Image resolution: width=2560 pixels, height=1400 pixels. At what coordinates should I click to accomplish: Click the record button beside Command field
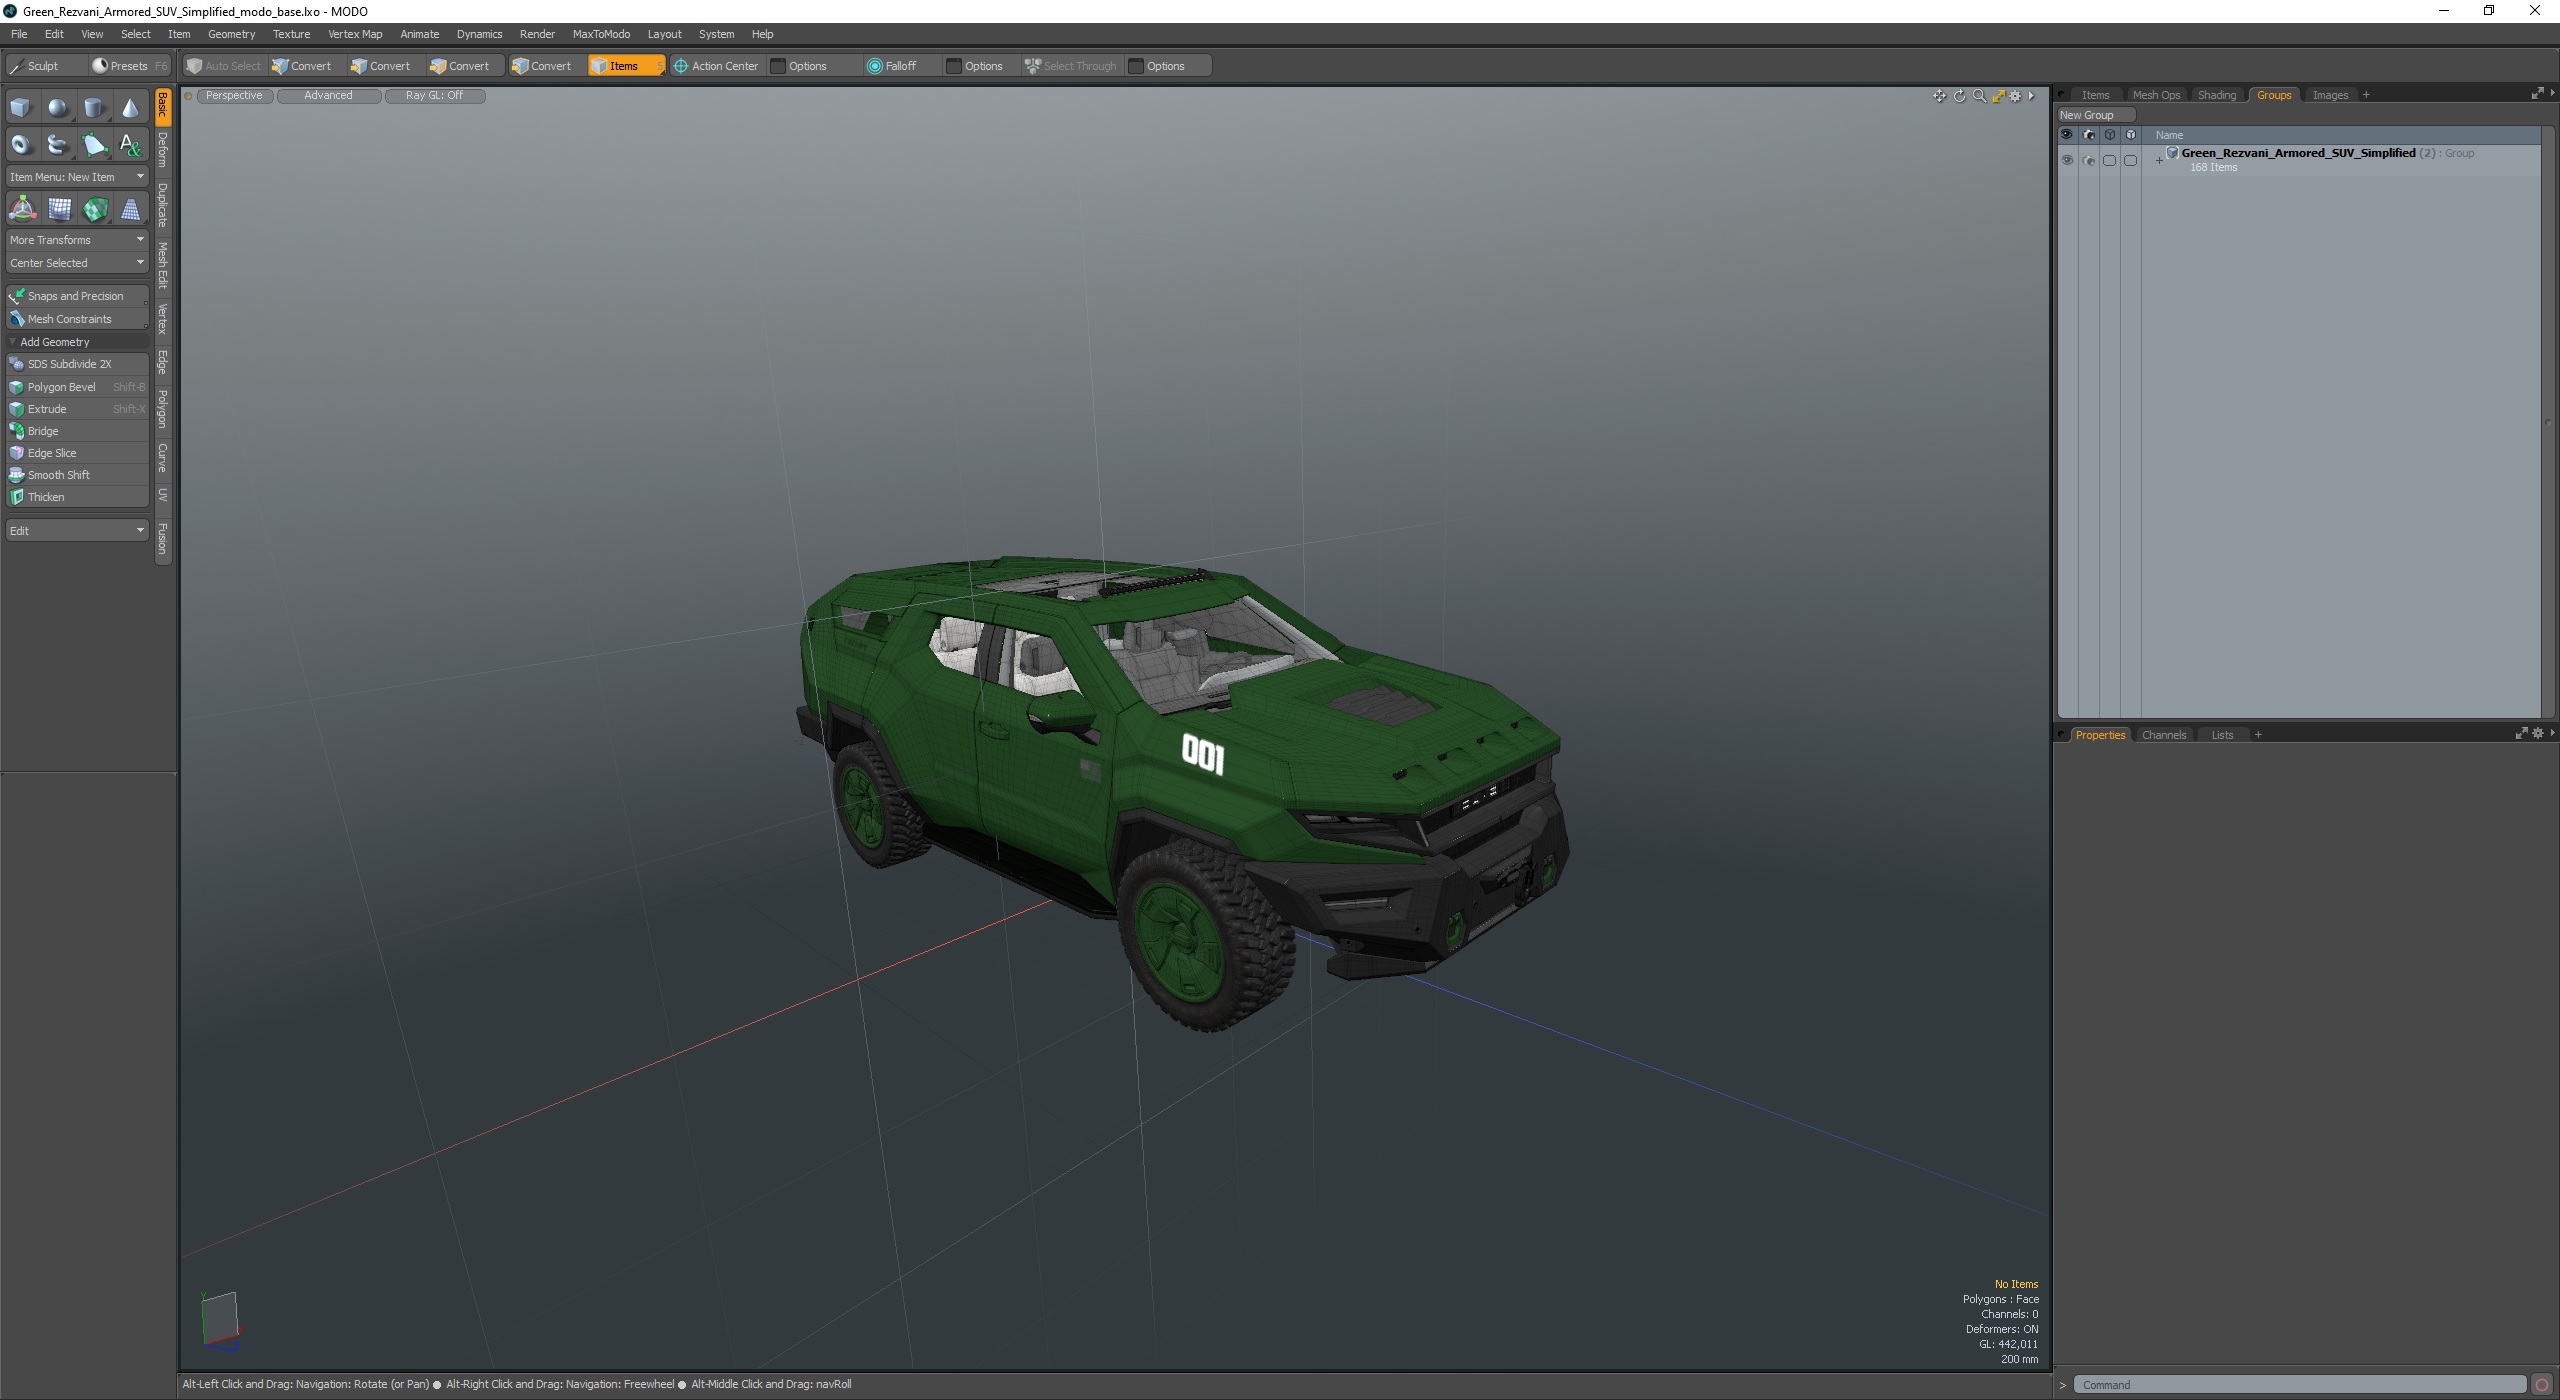2541,1384
